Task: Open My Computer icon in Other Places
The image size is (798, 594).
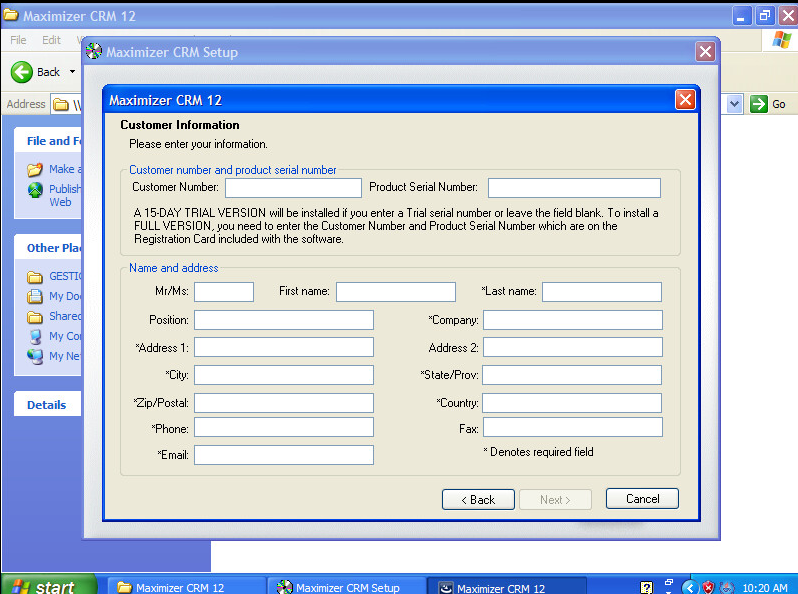Action: [x=35, y=336]
